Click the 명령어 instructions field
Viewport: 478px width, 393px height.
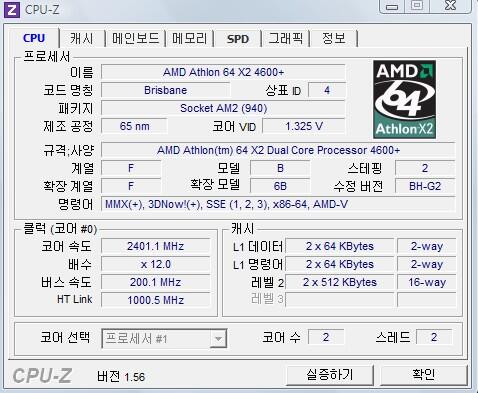(278, 204)
